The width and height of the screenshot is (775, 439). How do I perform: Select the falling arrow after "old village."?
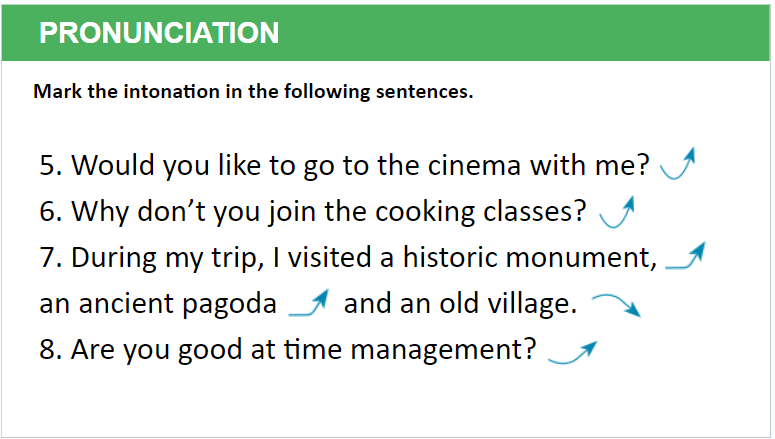pyautogui.click(x=615, y=305)
